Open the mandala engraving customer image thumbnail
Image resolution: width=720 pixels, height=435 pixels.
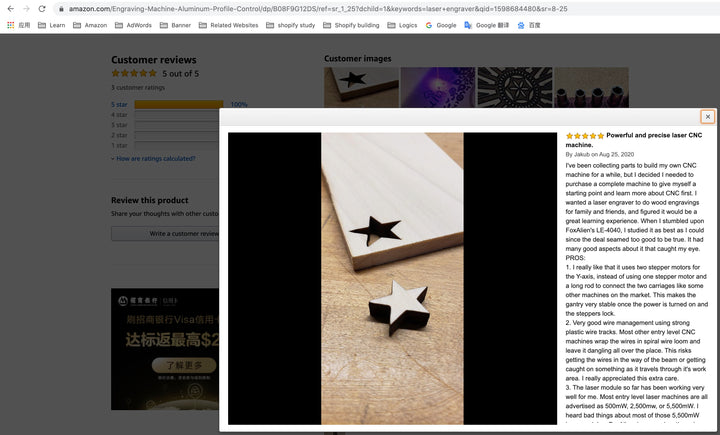coord(514,86)
